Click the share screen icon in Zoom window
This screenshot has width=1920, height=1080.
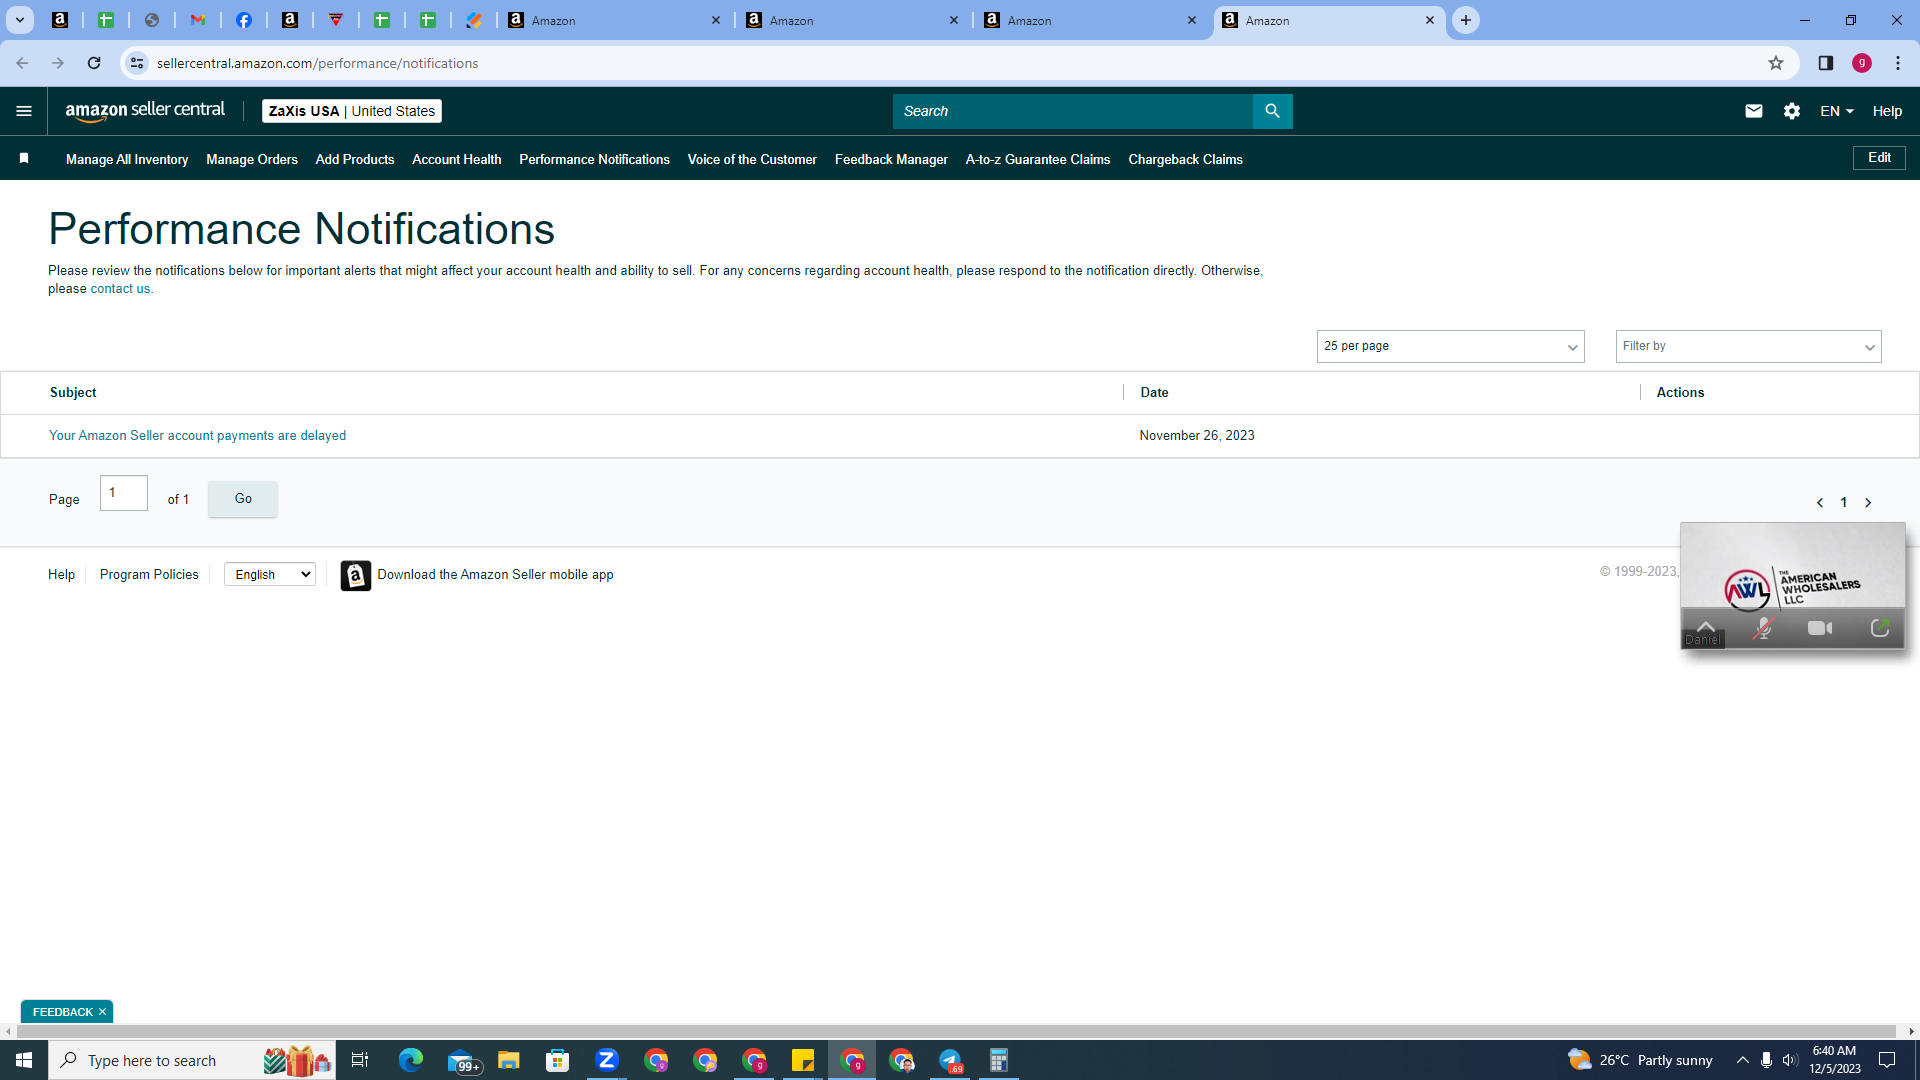(x=1880, y=628)
